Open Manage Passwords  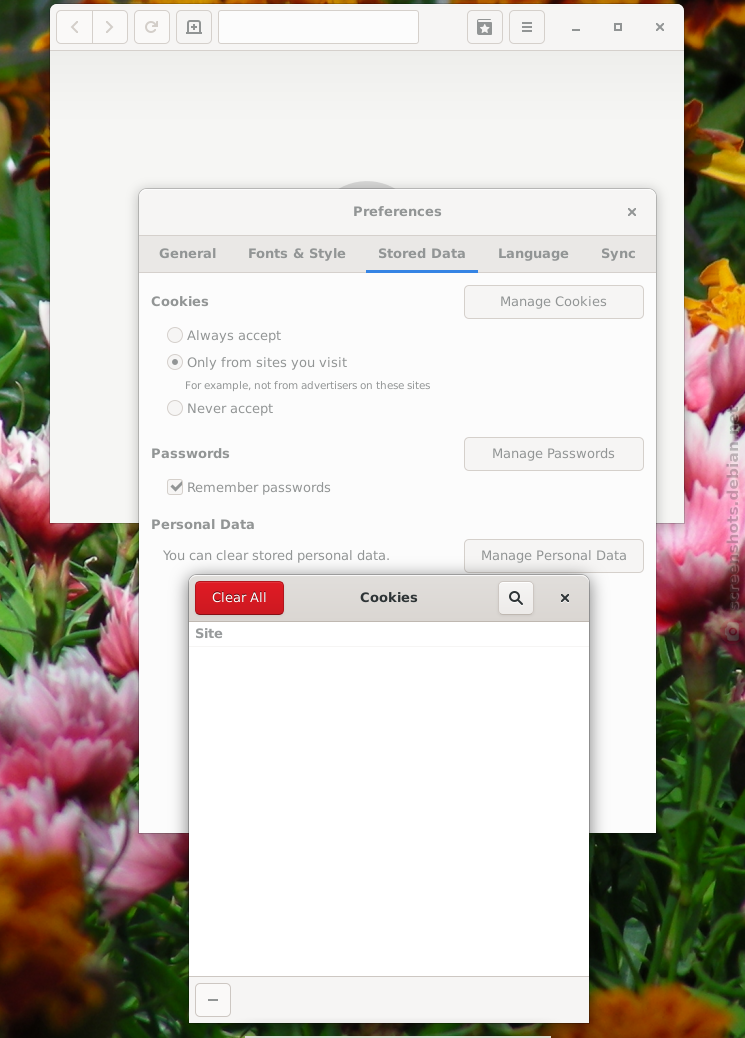click(x=554, y=454)
